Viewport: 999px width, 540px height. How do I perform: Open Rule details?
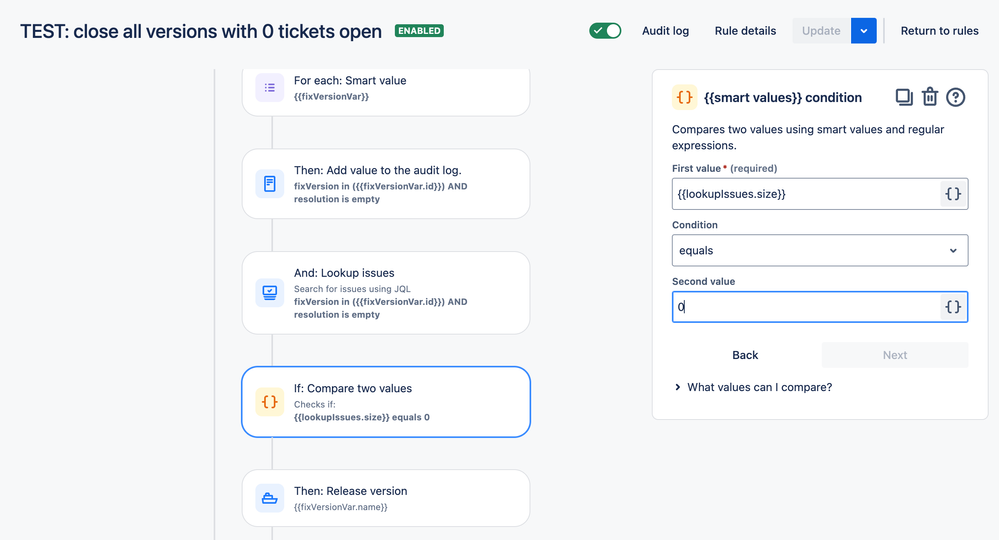pyautogui.click(x=745, y=31)
